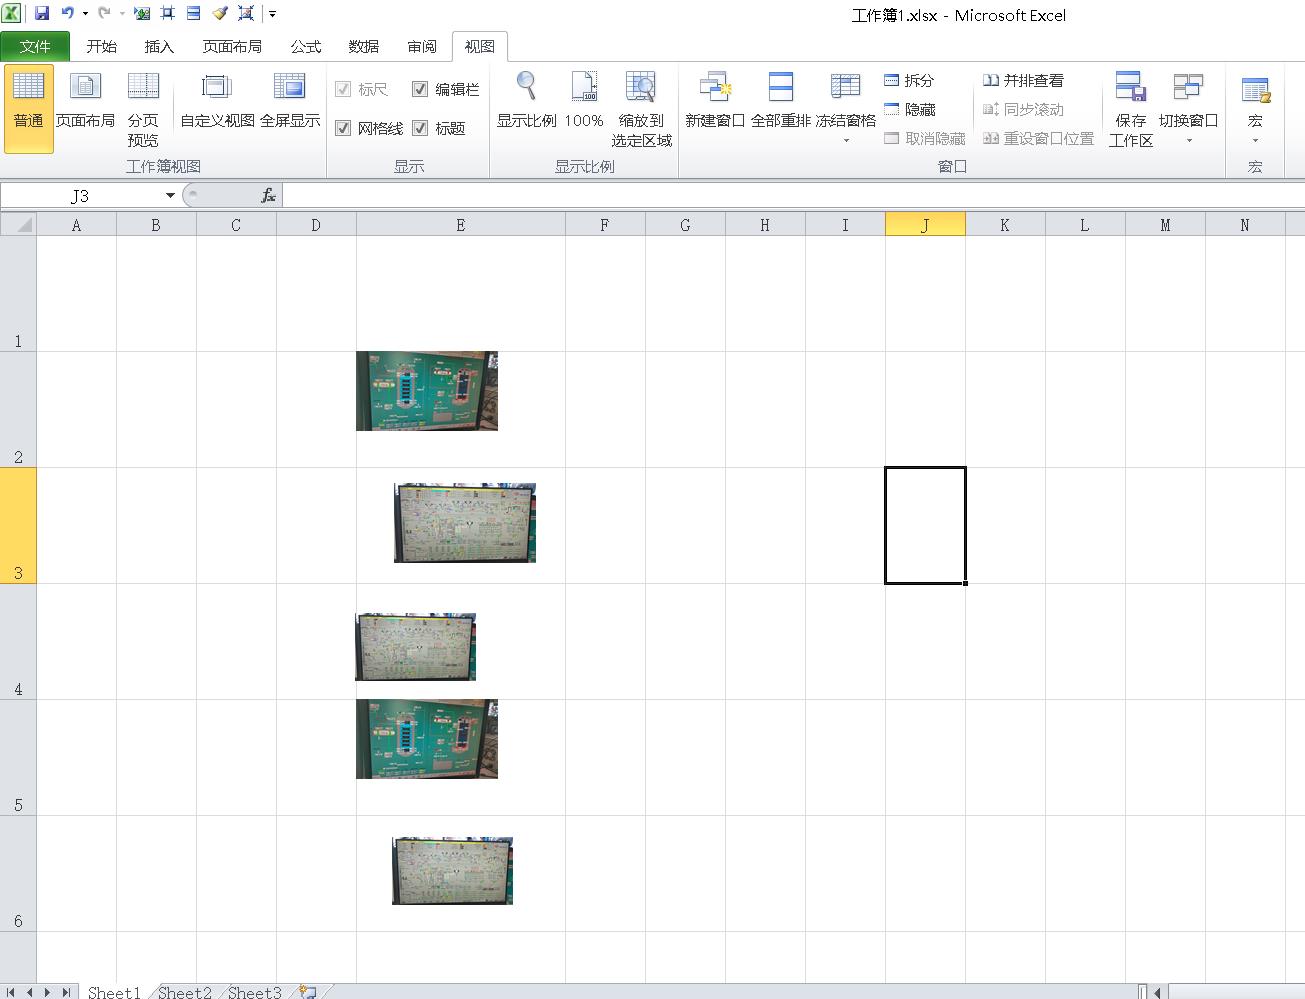Click the insert new worksheet icon

click(x=309, y=992)
